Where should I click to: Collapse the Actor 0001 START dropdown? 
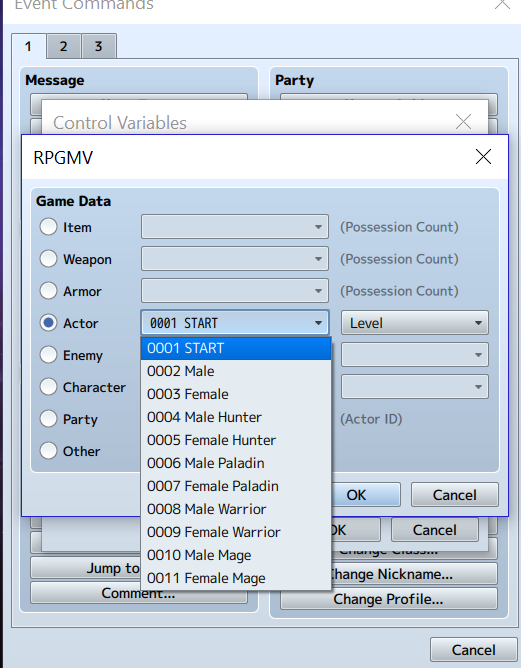click(x=235, y=322)
